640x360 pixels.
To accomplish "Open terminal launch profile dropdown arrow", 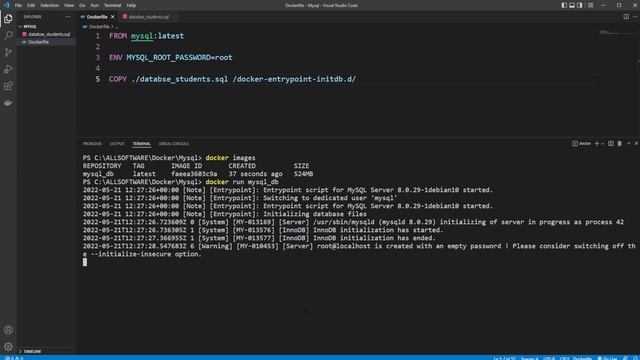I will click(x=603, y=144).
